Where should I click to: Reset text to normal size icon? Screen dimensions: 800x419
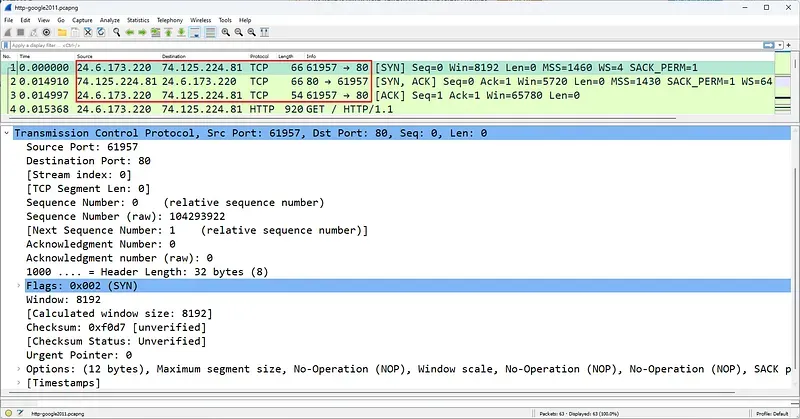(252, 32)
